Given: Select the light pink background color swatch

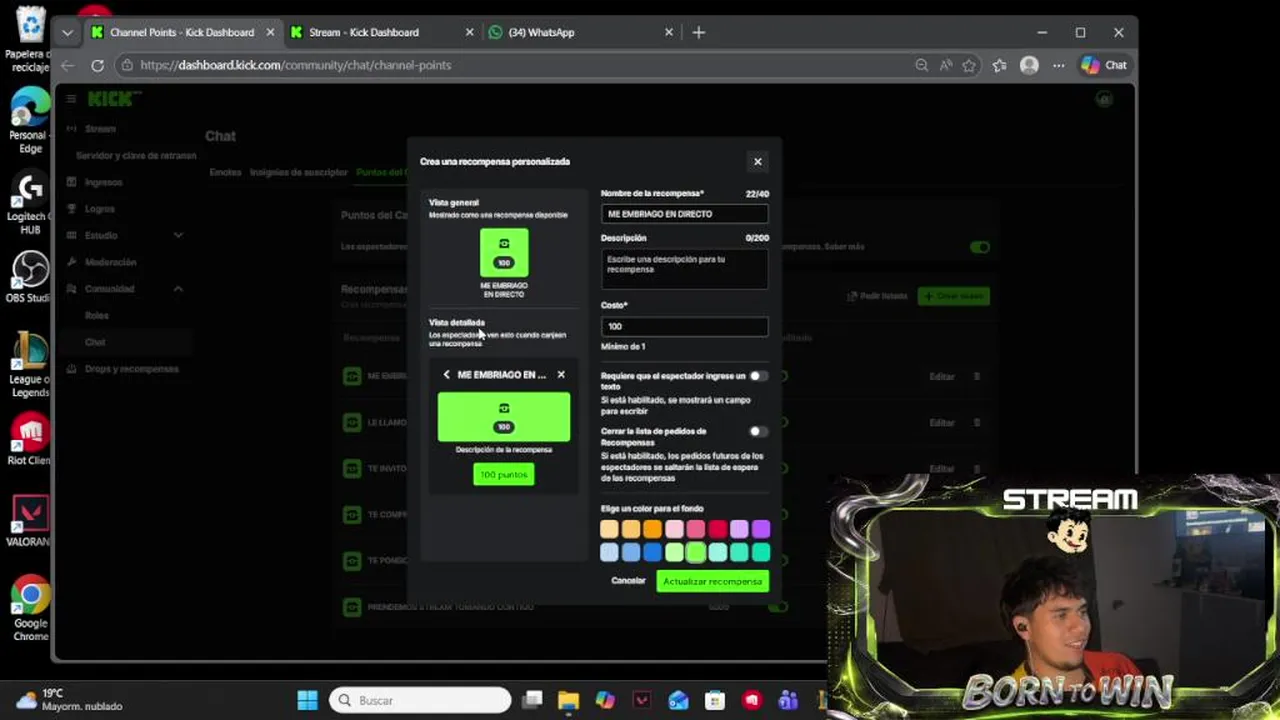Looking at the screenshot, I should [x=674, y=529].
